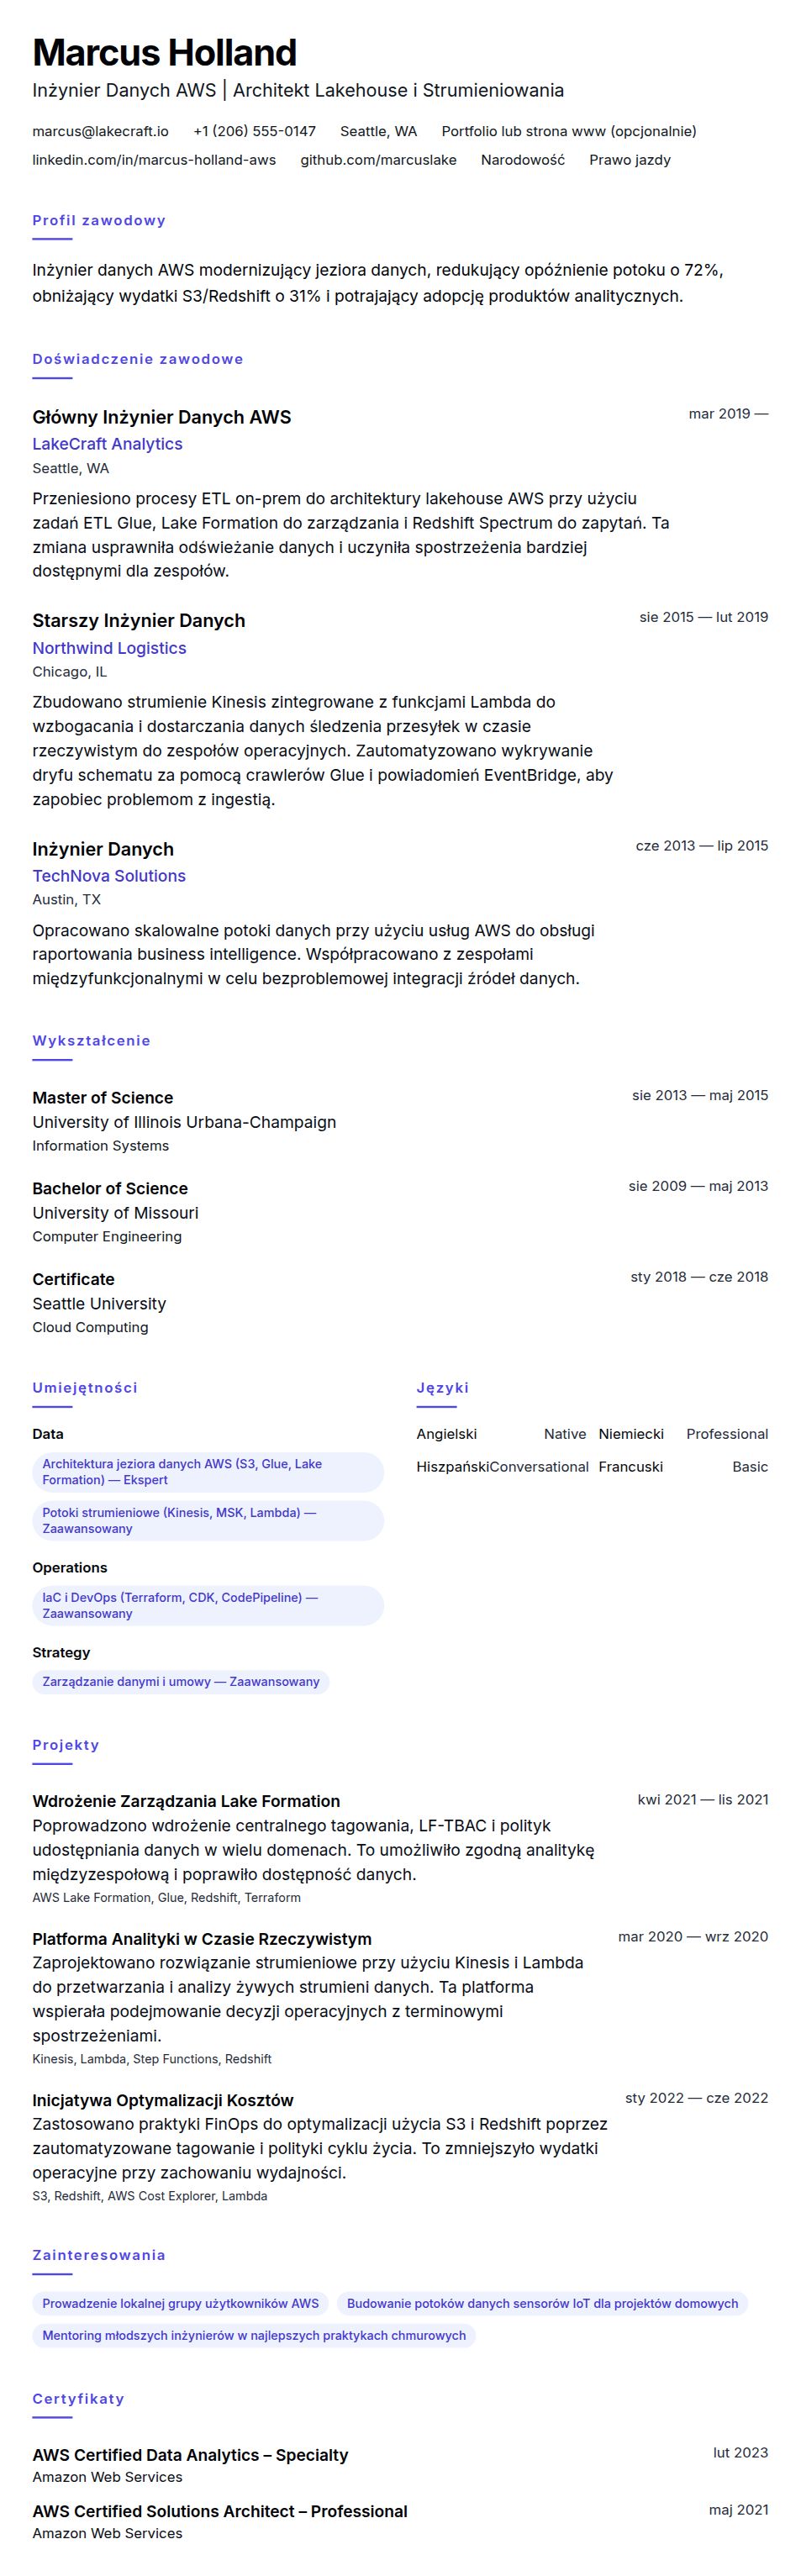
Task: Select AWS Certified Data Analytics – Specialty entry
Action: (x=190, y=2456)
